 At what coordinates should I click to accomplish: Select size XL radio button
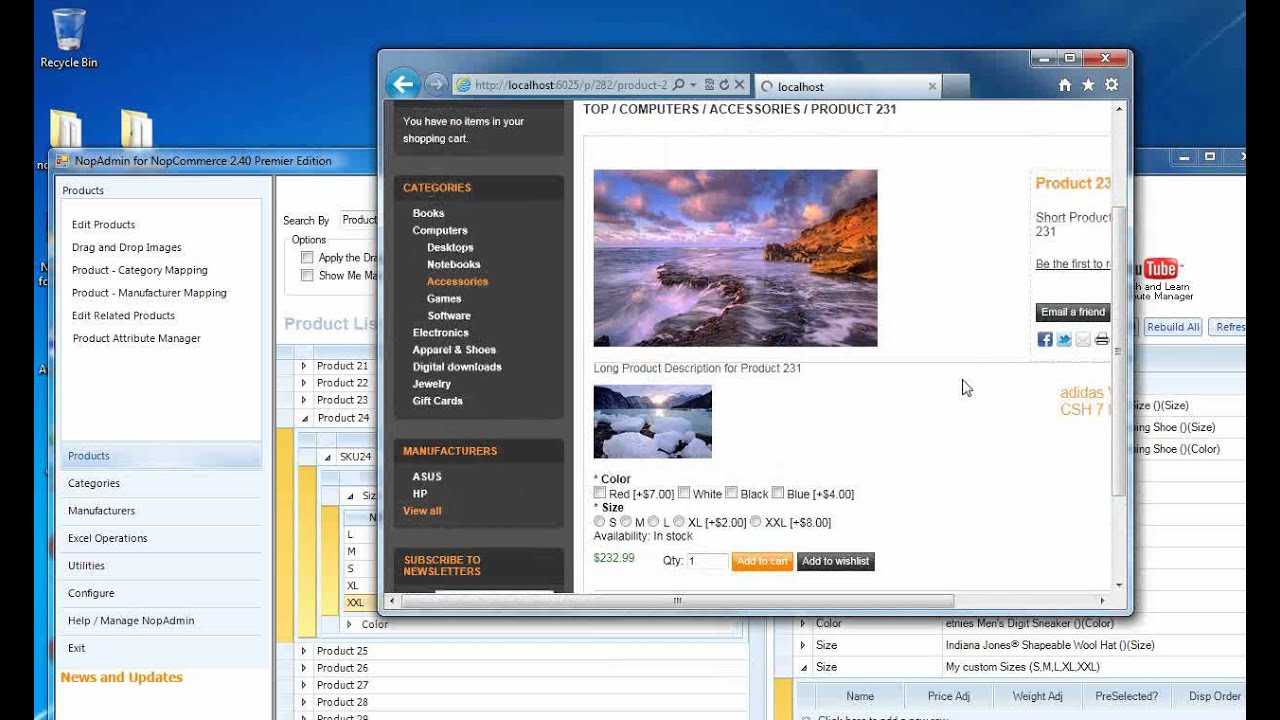click(x=679, y=521)
